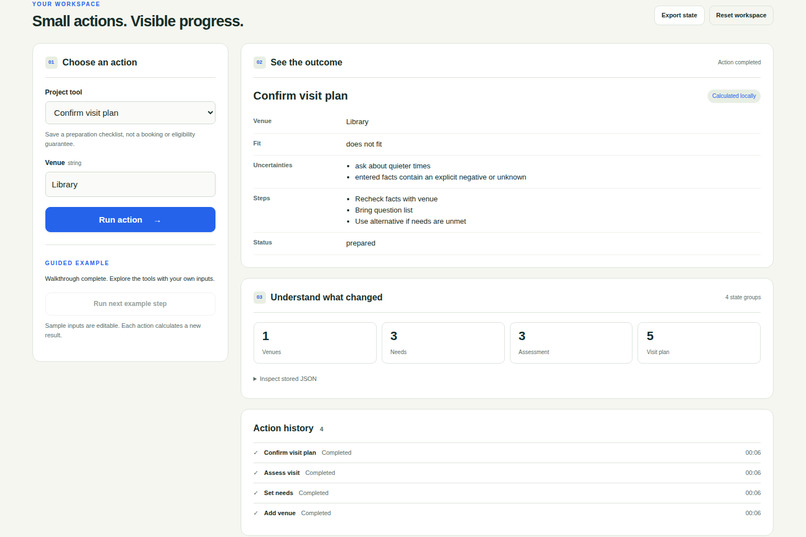Click 'entered facts contain an explicit negative' item
The width and height of the screenshot is (806, 537).
click(x=441, y=177)
